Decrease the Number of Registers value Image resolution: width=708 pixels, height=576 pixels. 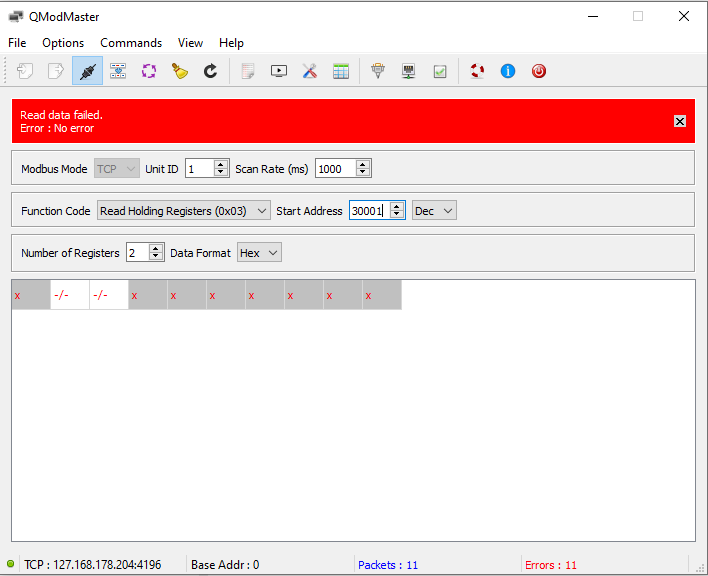pyautogui.click(x=155, y=257)
